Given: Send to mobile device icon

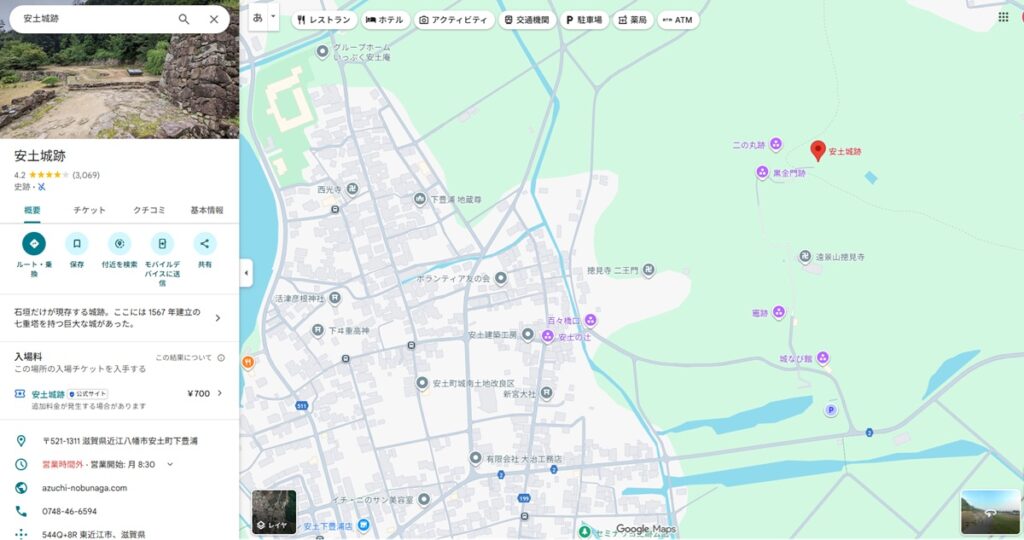Looking at the screenshot, I should tap(162, 243).
